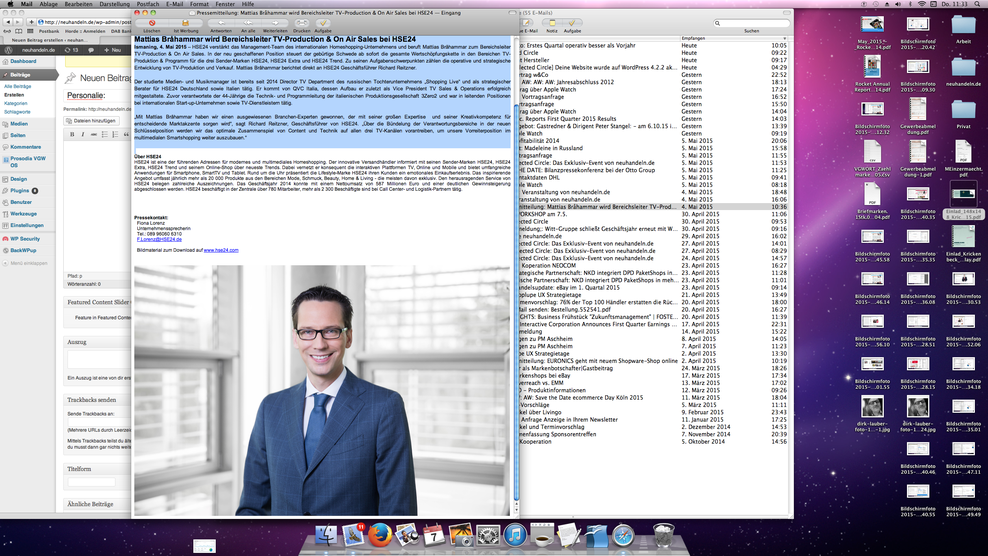The width and height of the screenshot is (988, 556).
Task: Click the Italic icon in WordPress editor
Action: (x=83, y=134)
